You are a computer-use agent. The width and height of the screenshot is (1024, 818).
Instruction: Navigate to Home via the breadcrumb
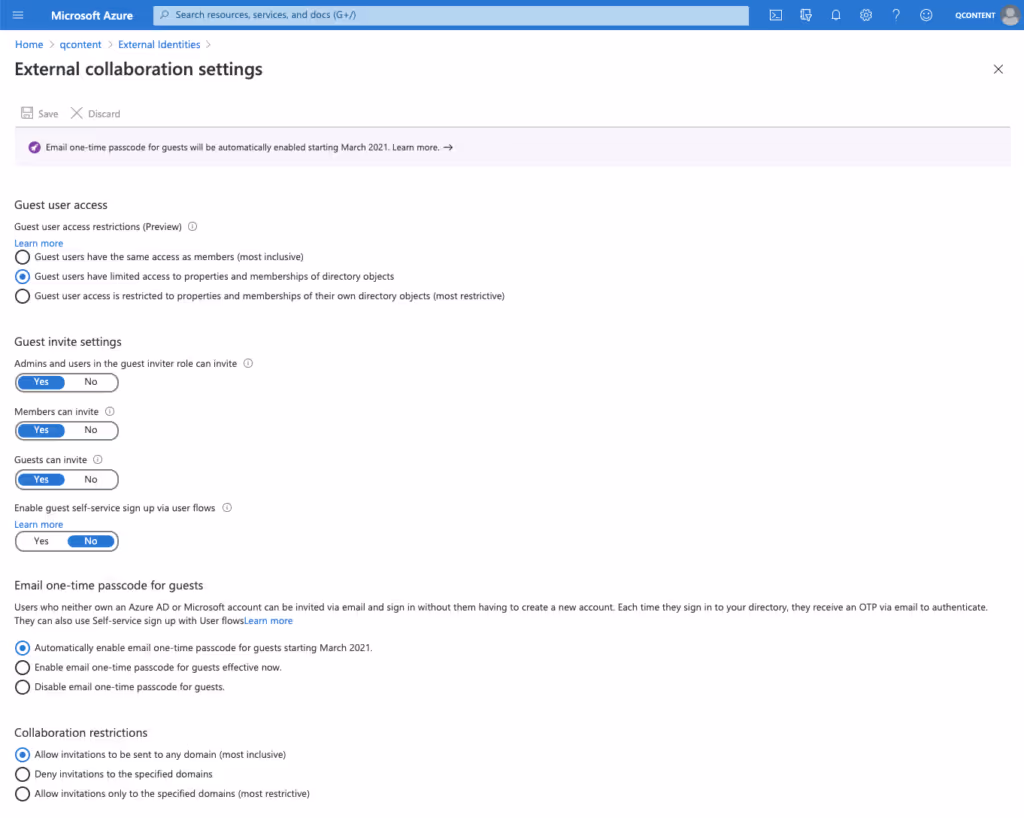pyautogui.click(x=28, y=44)
